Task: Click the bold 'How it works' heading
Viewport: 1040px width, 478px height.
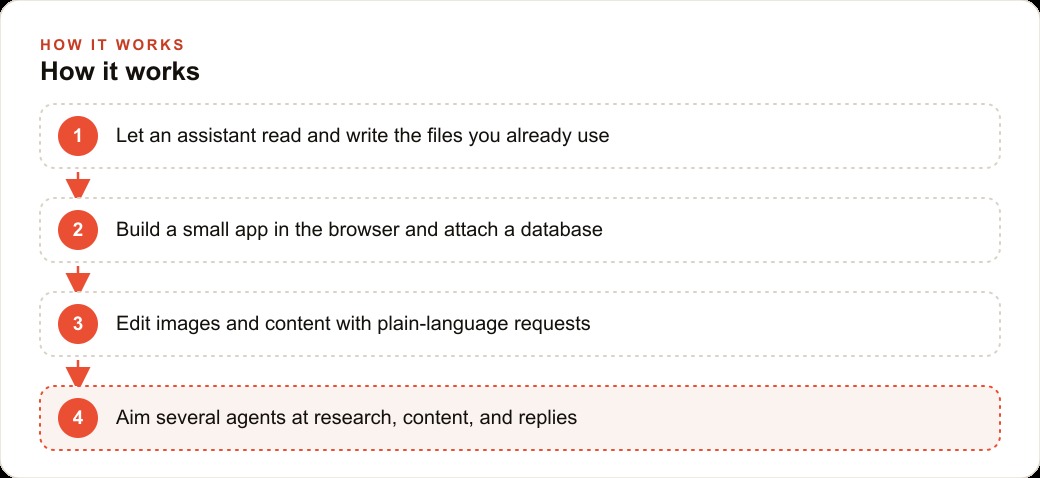Action: tap(120, 72)
